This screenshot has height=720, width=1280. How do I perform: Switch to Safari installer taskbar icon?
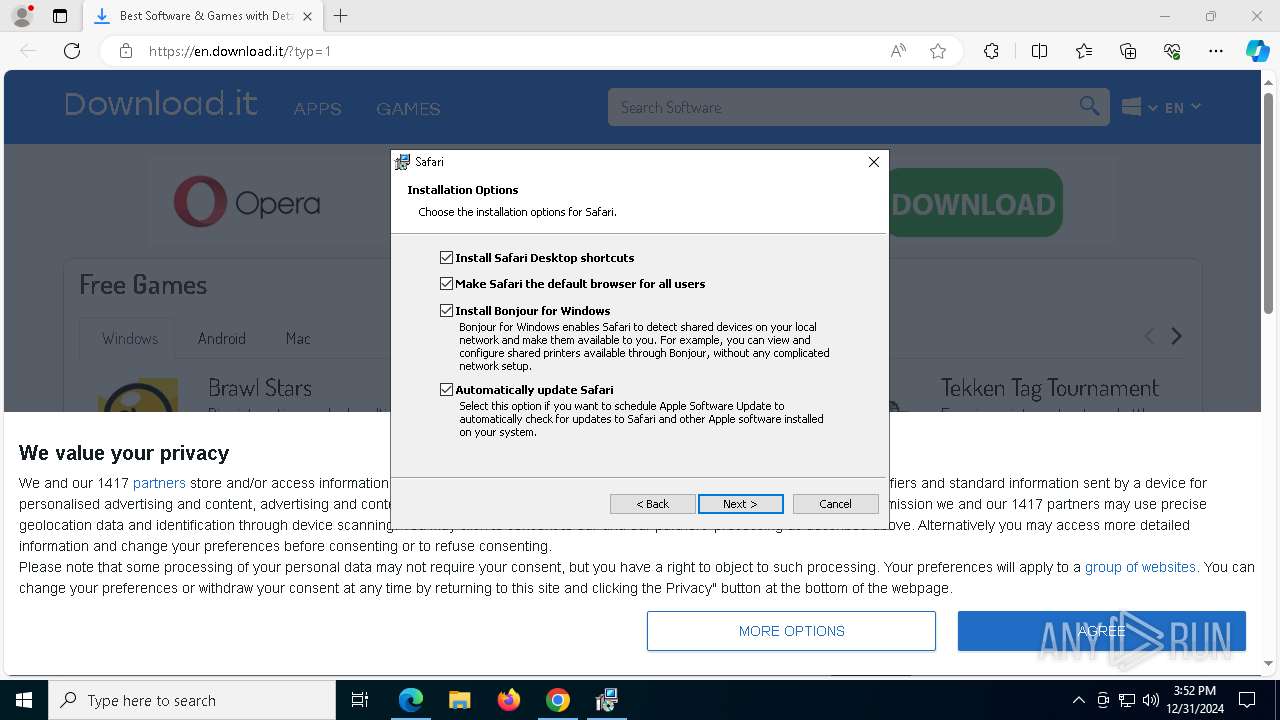(x=607, y=700)
